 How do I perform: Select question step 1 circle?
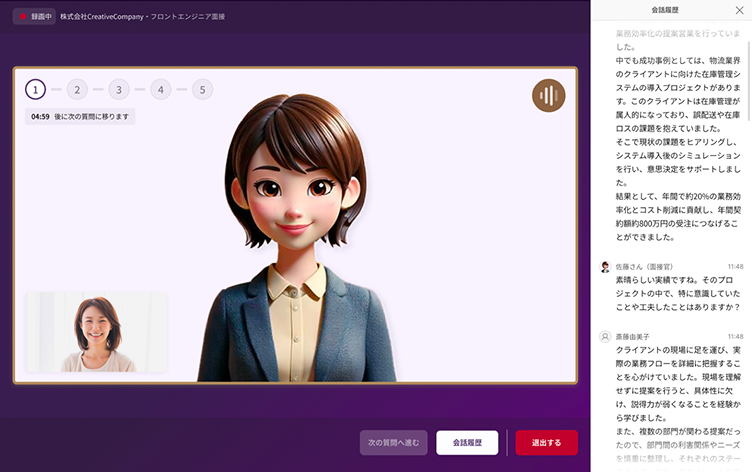[x=35, y=90]
